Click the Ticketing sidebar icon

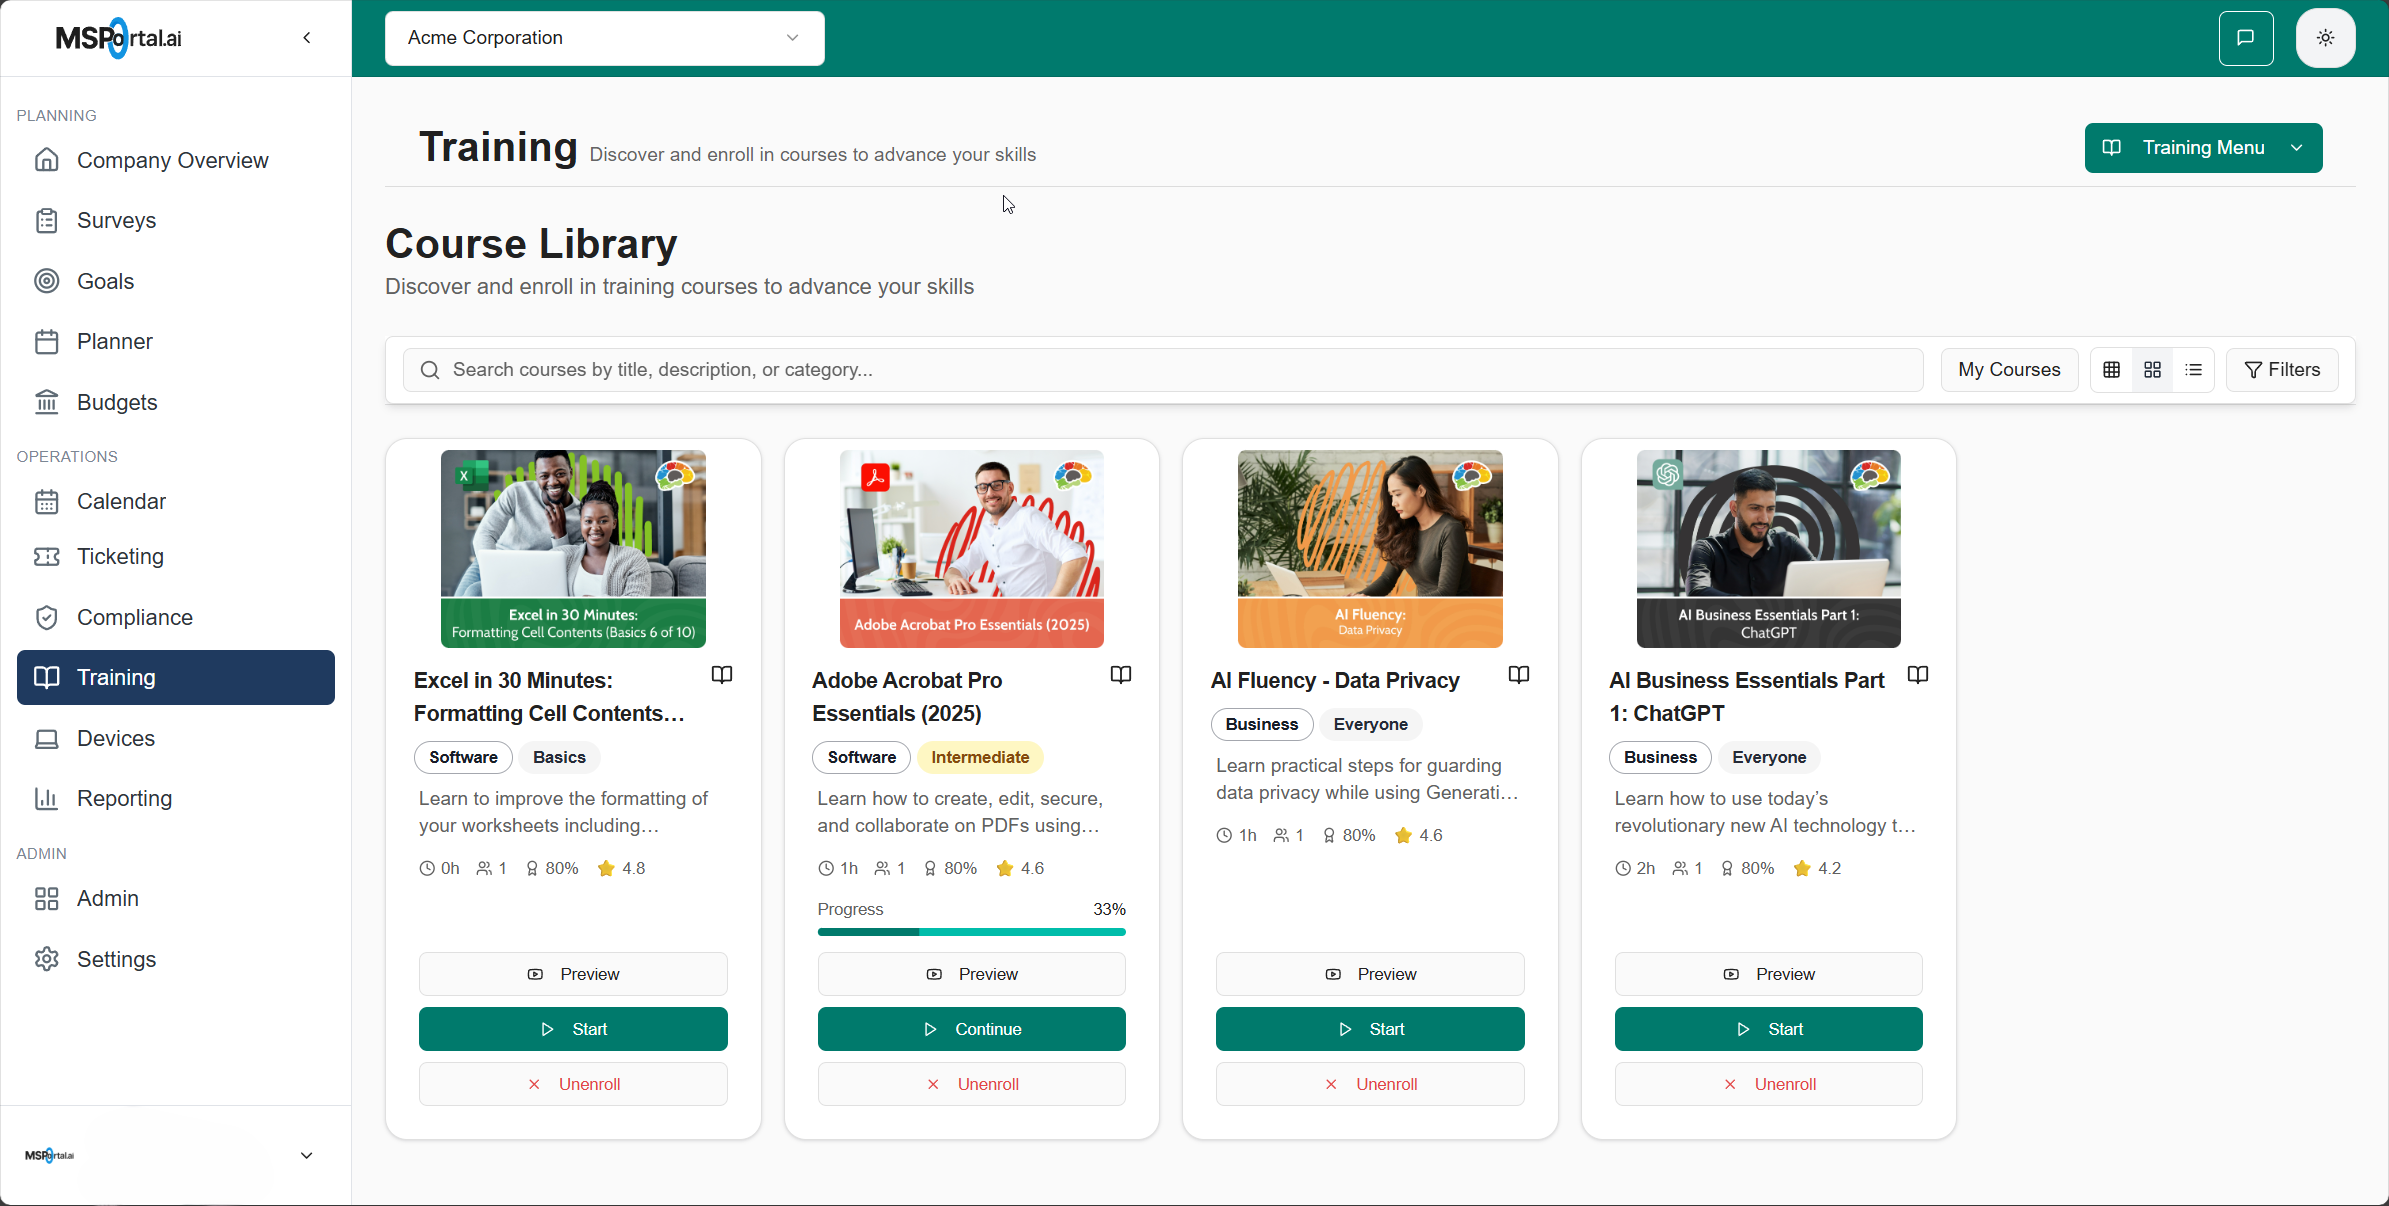(47, 556)
